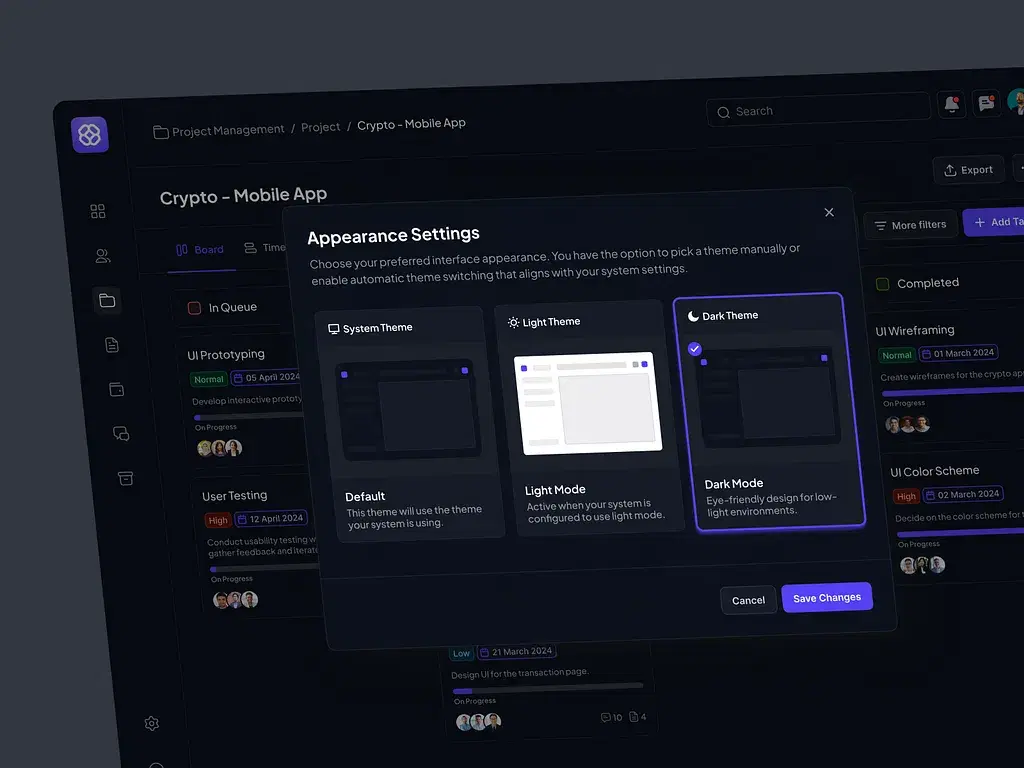Go to Project Management breadcrumb

(x=228, y=130)
